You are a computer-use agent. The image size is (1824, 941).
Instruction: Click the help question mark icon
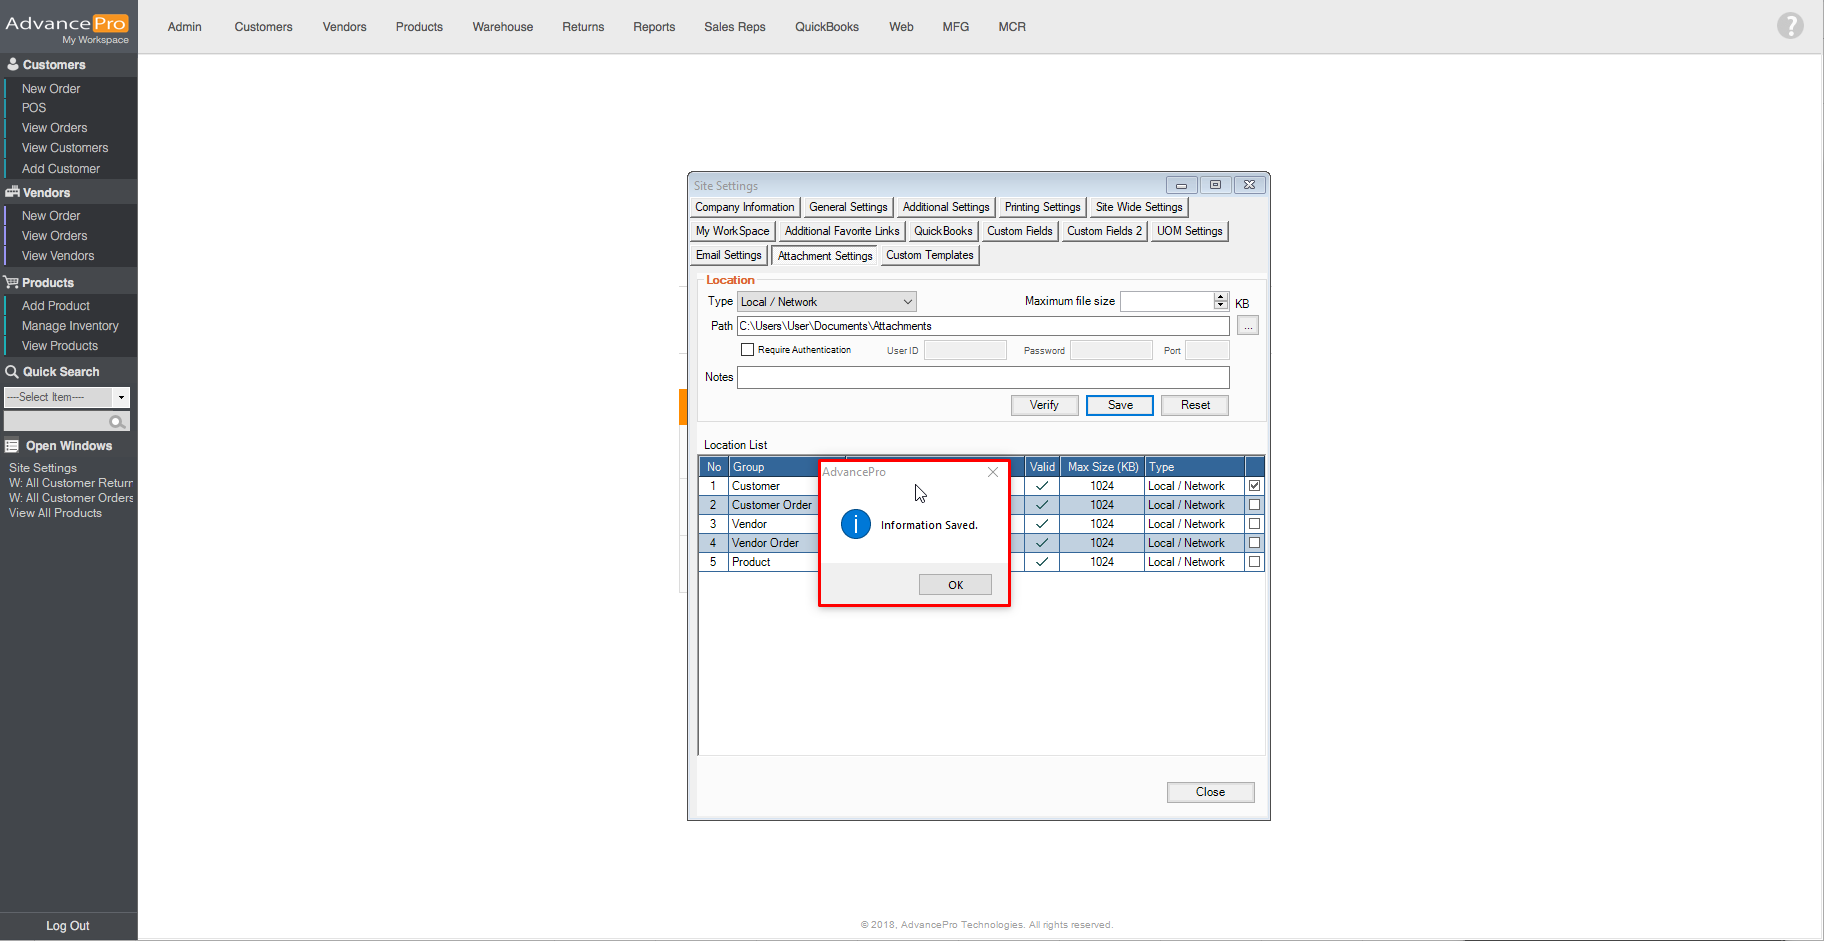[1789, 26]
